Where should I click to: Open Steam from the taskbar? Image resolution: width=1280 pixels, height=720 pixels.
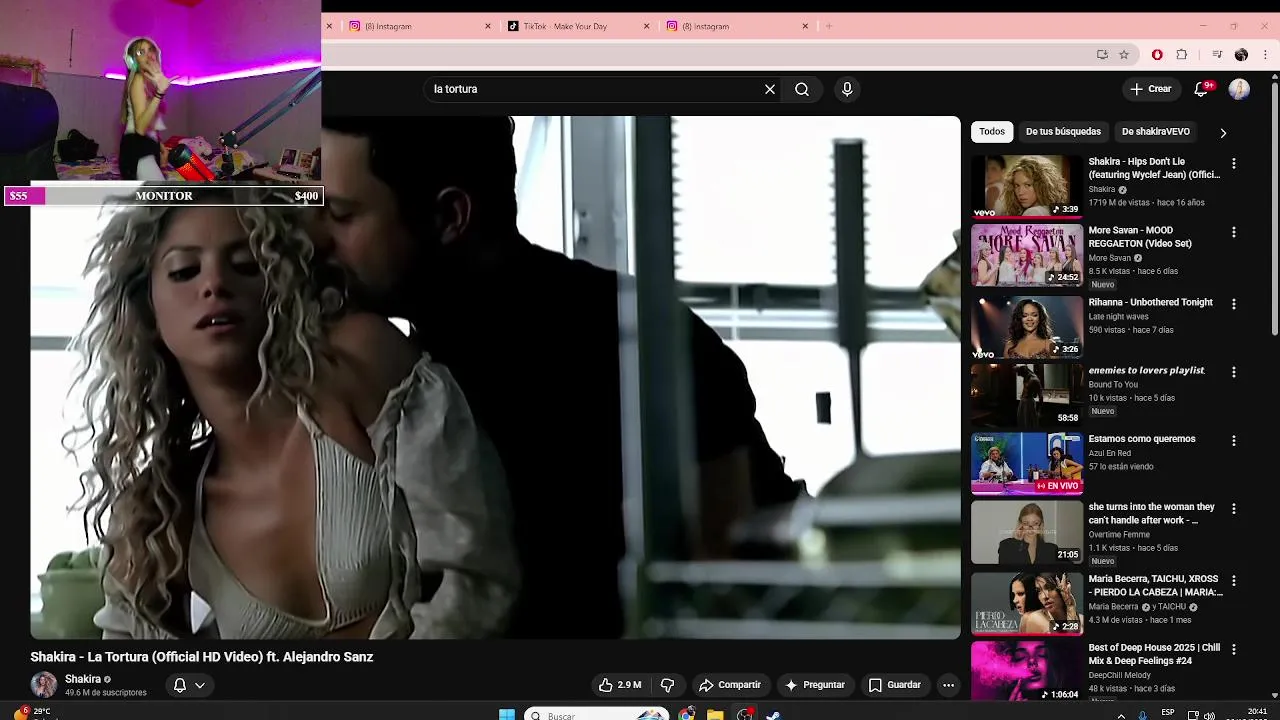click(773, 715)
